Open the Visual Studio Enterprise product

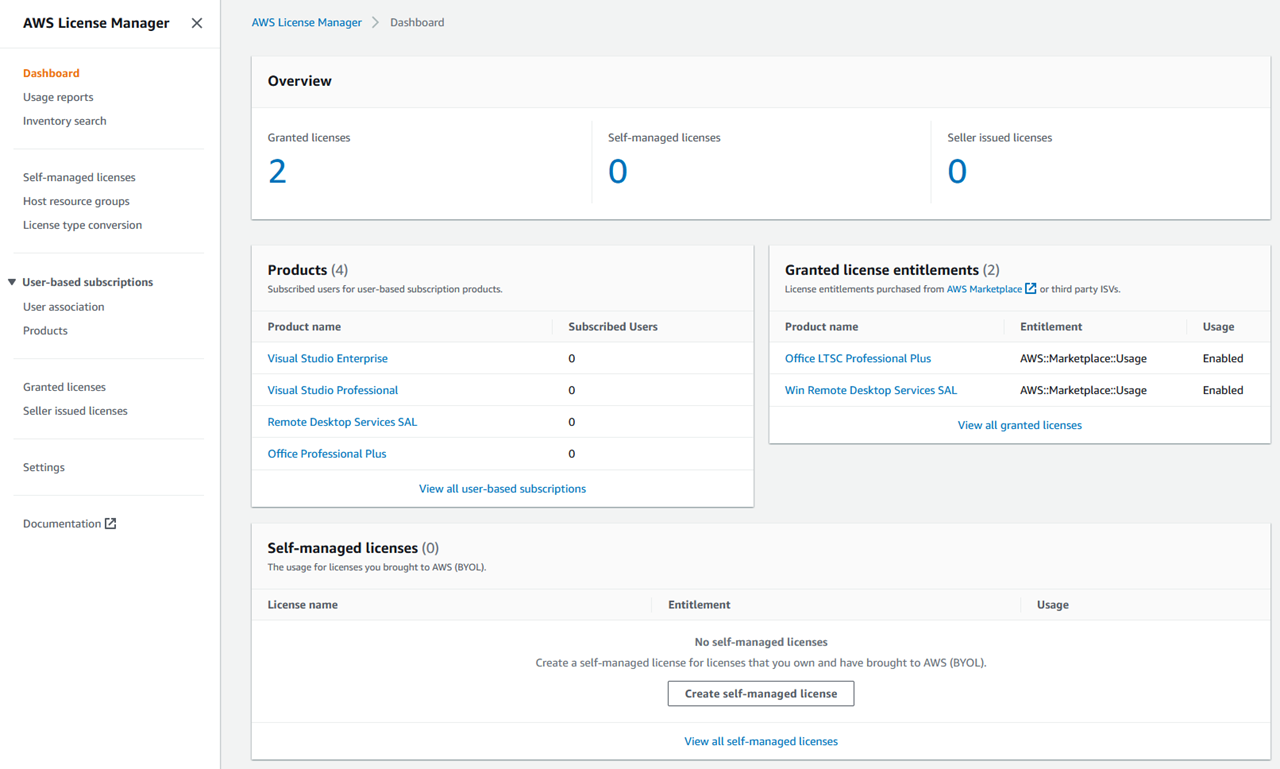click(329, 357)
